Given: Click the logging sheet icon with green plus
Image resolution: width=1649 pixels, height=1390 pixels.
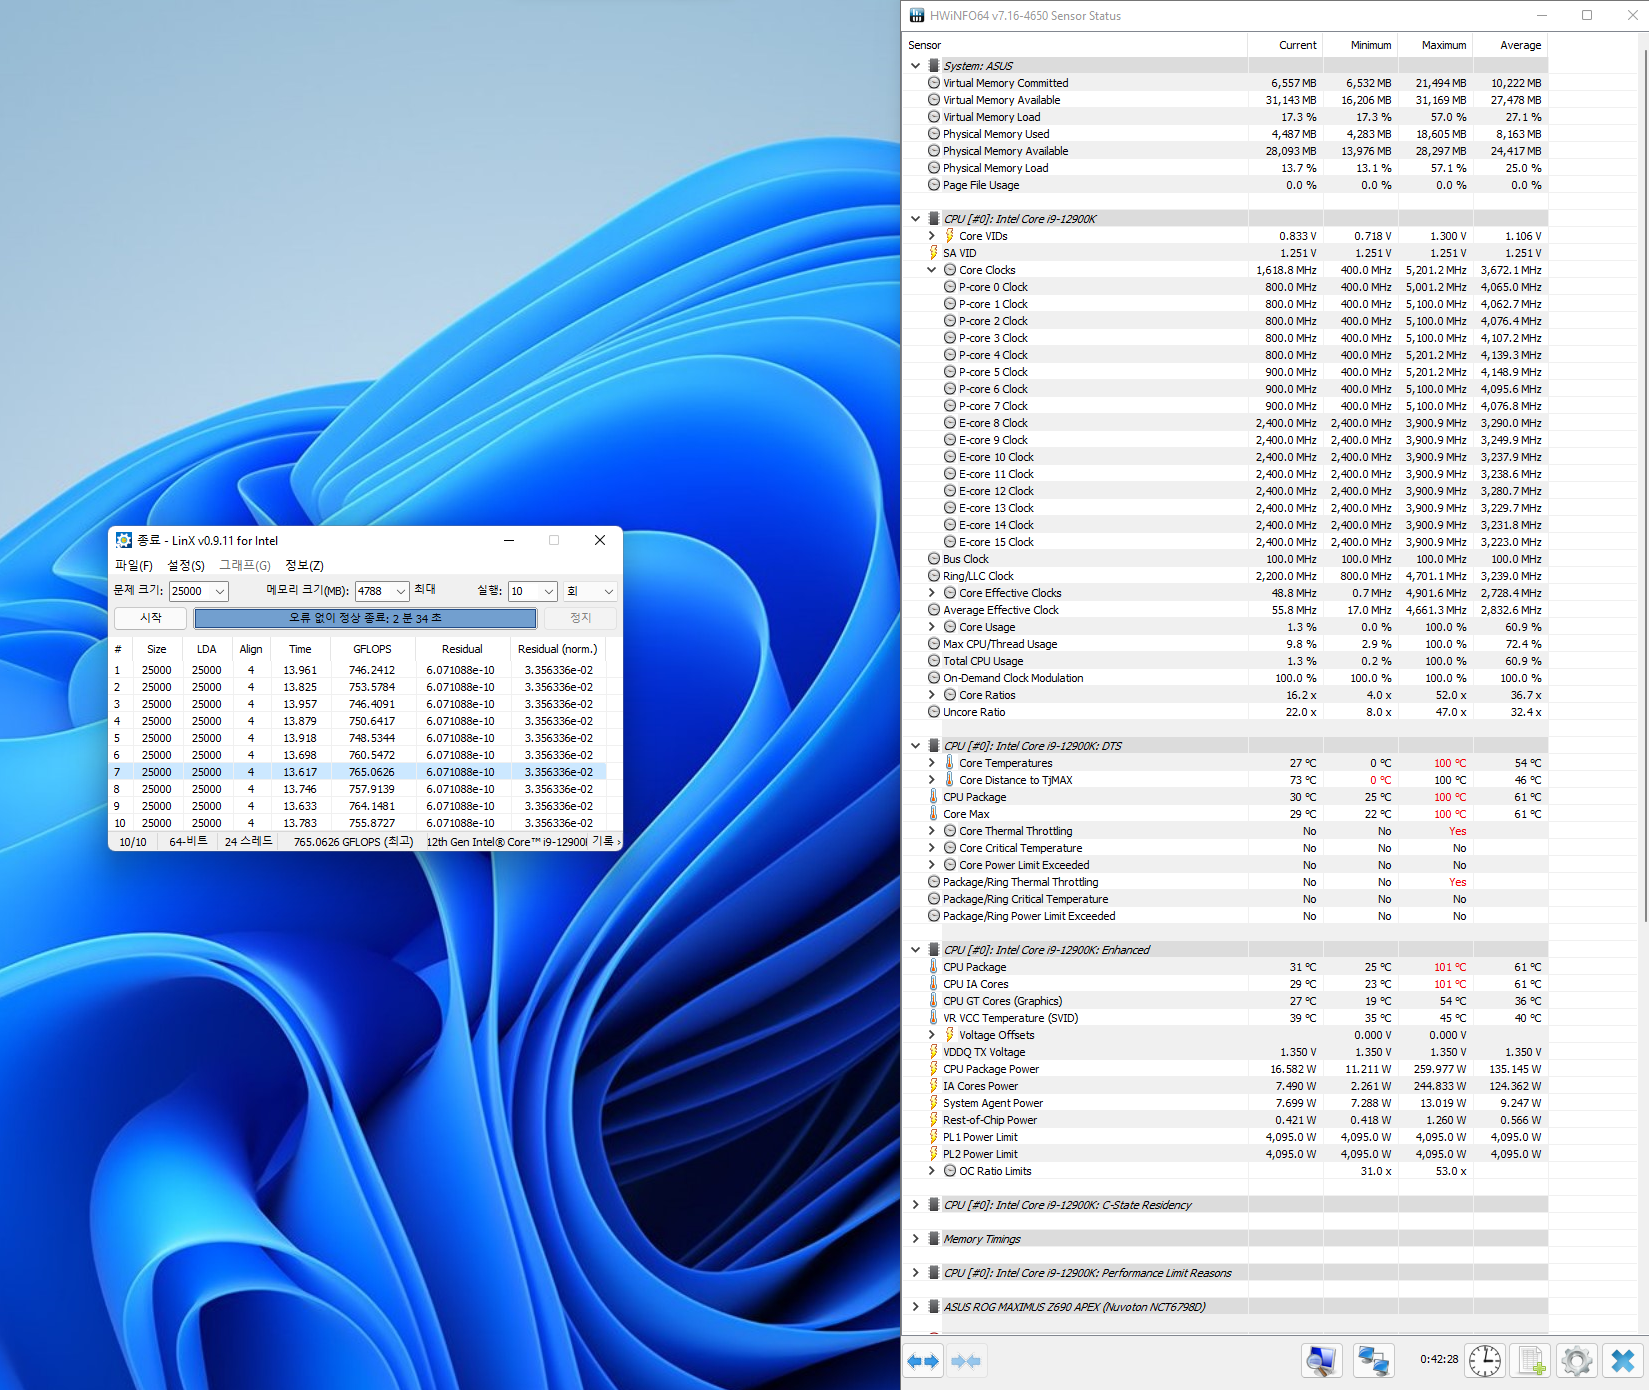Looking at the screenshot, I should [1531, 1361].
